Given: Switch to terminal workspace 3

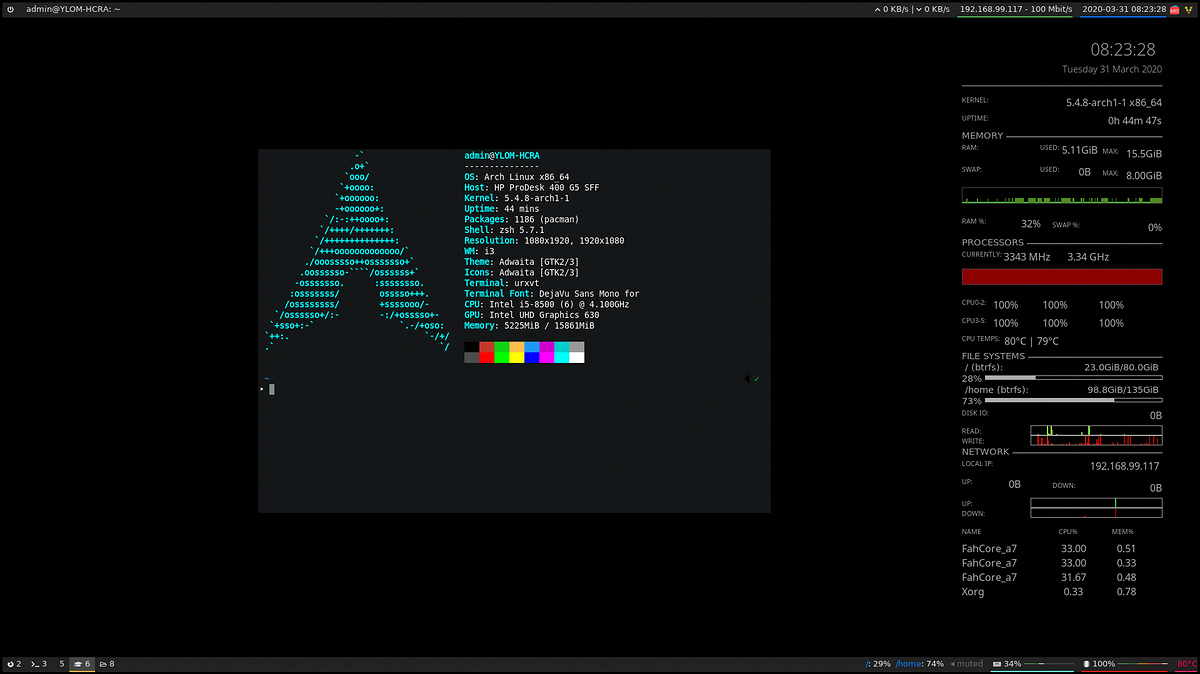Looking at the screenshot, I should point(39,664).
